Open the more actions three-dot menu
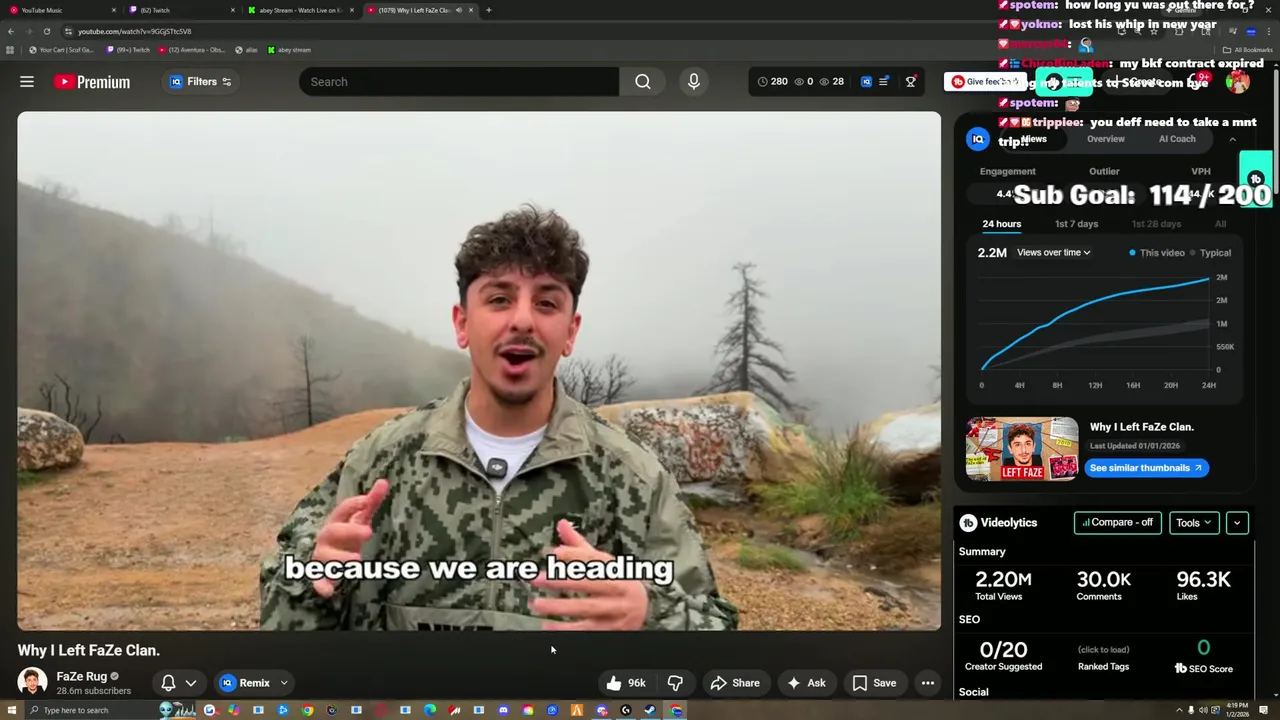1280x720 pixels. [928, 683]
